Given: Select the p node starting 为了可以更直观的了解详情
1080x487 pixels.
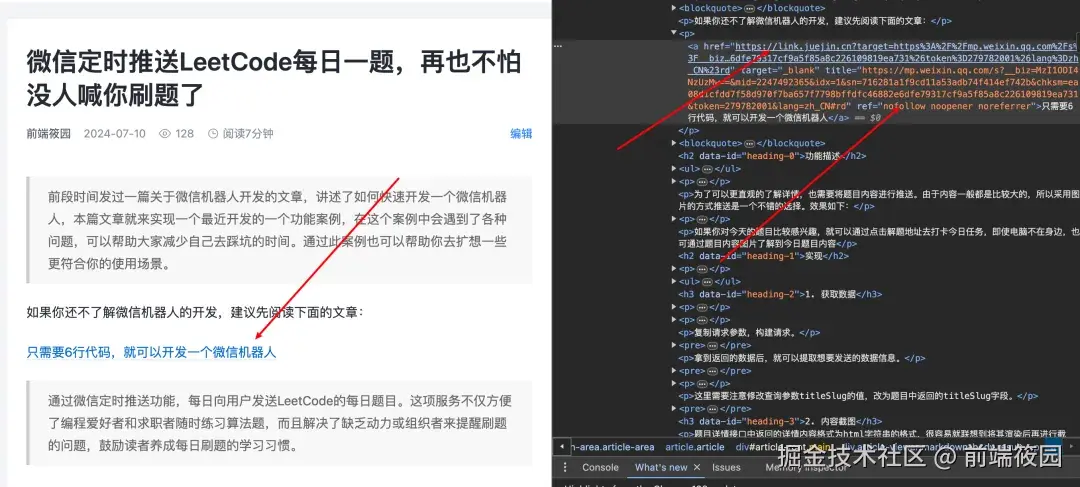Looking at the screenshot, I should click(x=879, y=200).
